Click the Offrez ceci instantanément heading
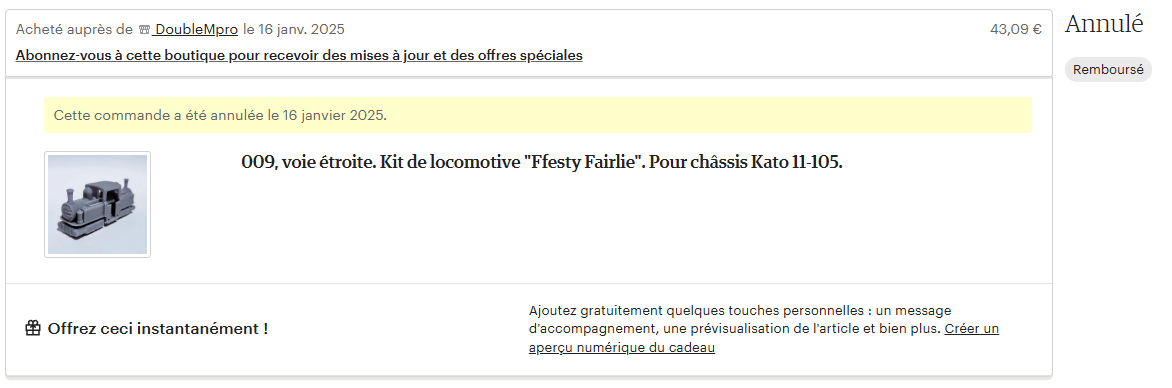Image resolution: width=1172 pixels, height=388 pixels. tap(158, 329)
